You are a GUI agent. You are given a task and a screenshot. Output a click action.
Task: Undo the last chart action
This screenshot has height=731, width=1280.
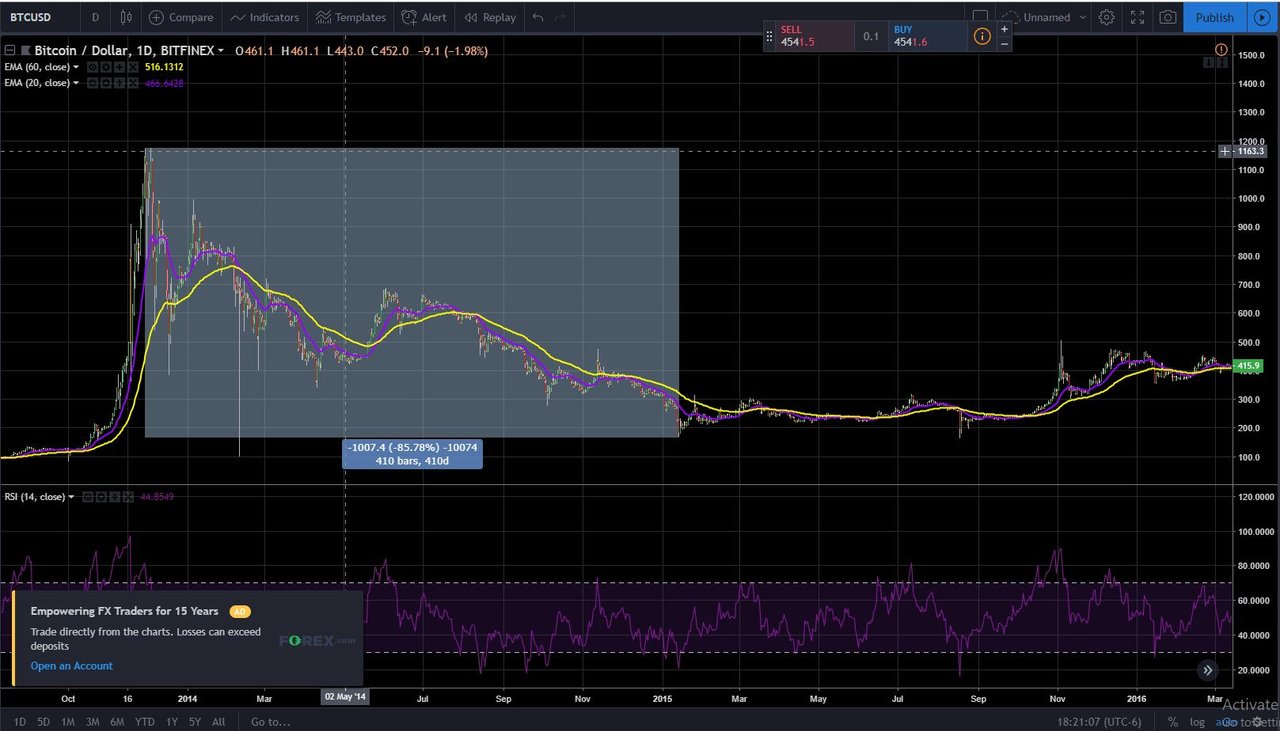[x=538, y=17]
